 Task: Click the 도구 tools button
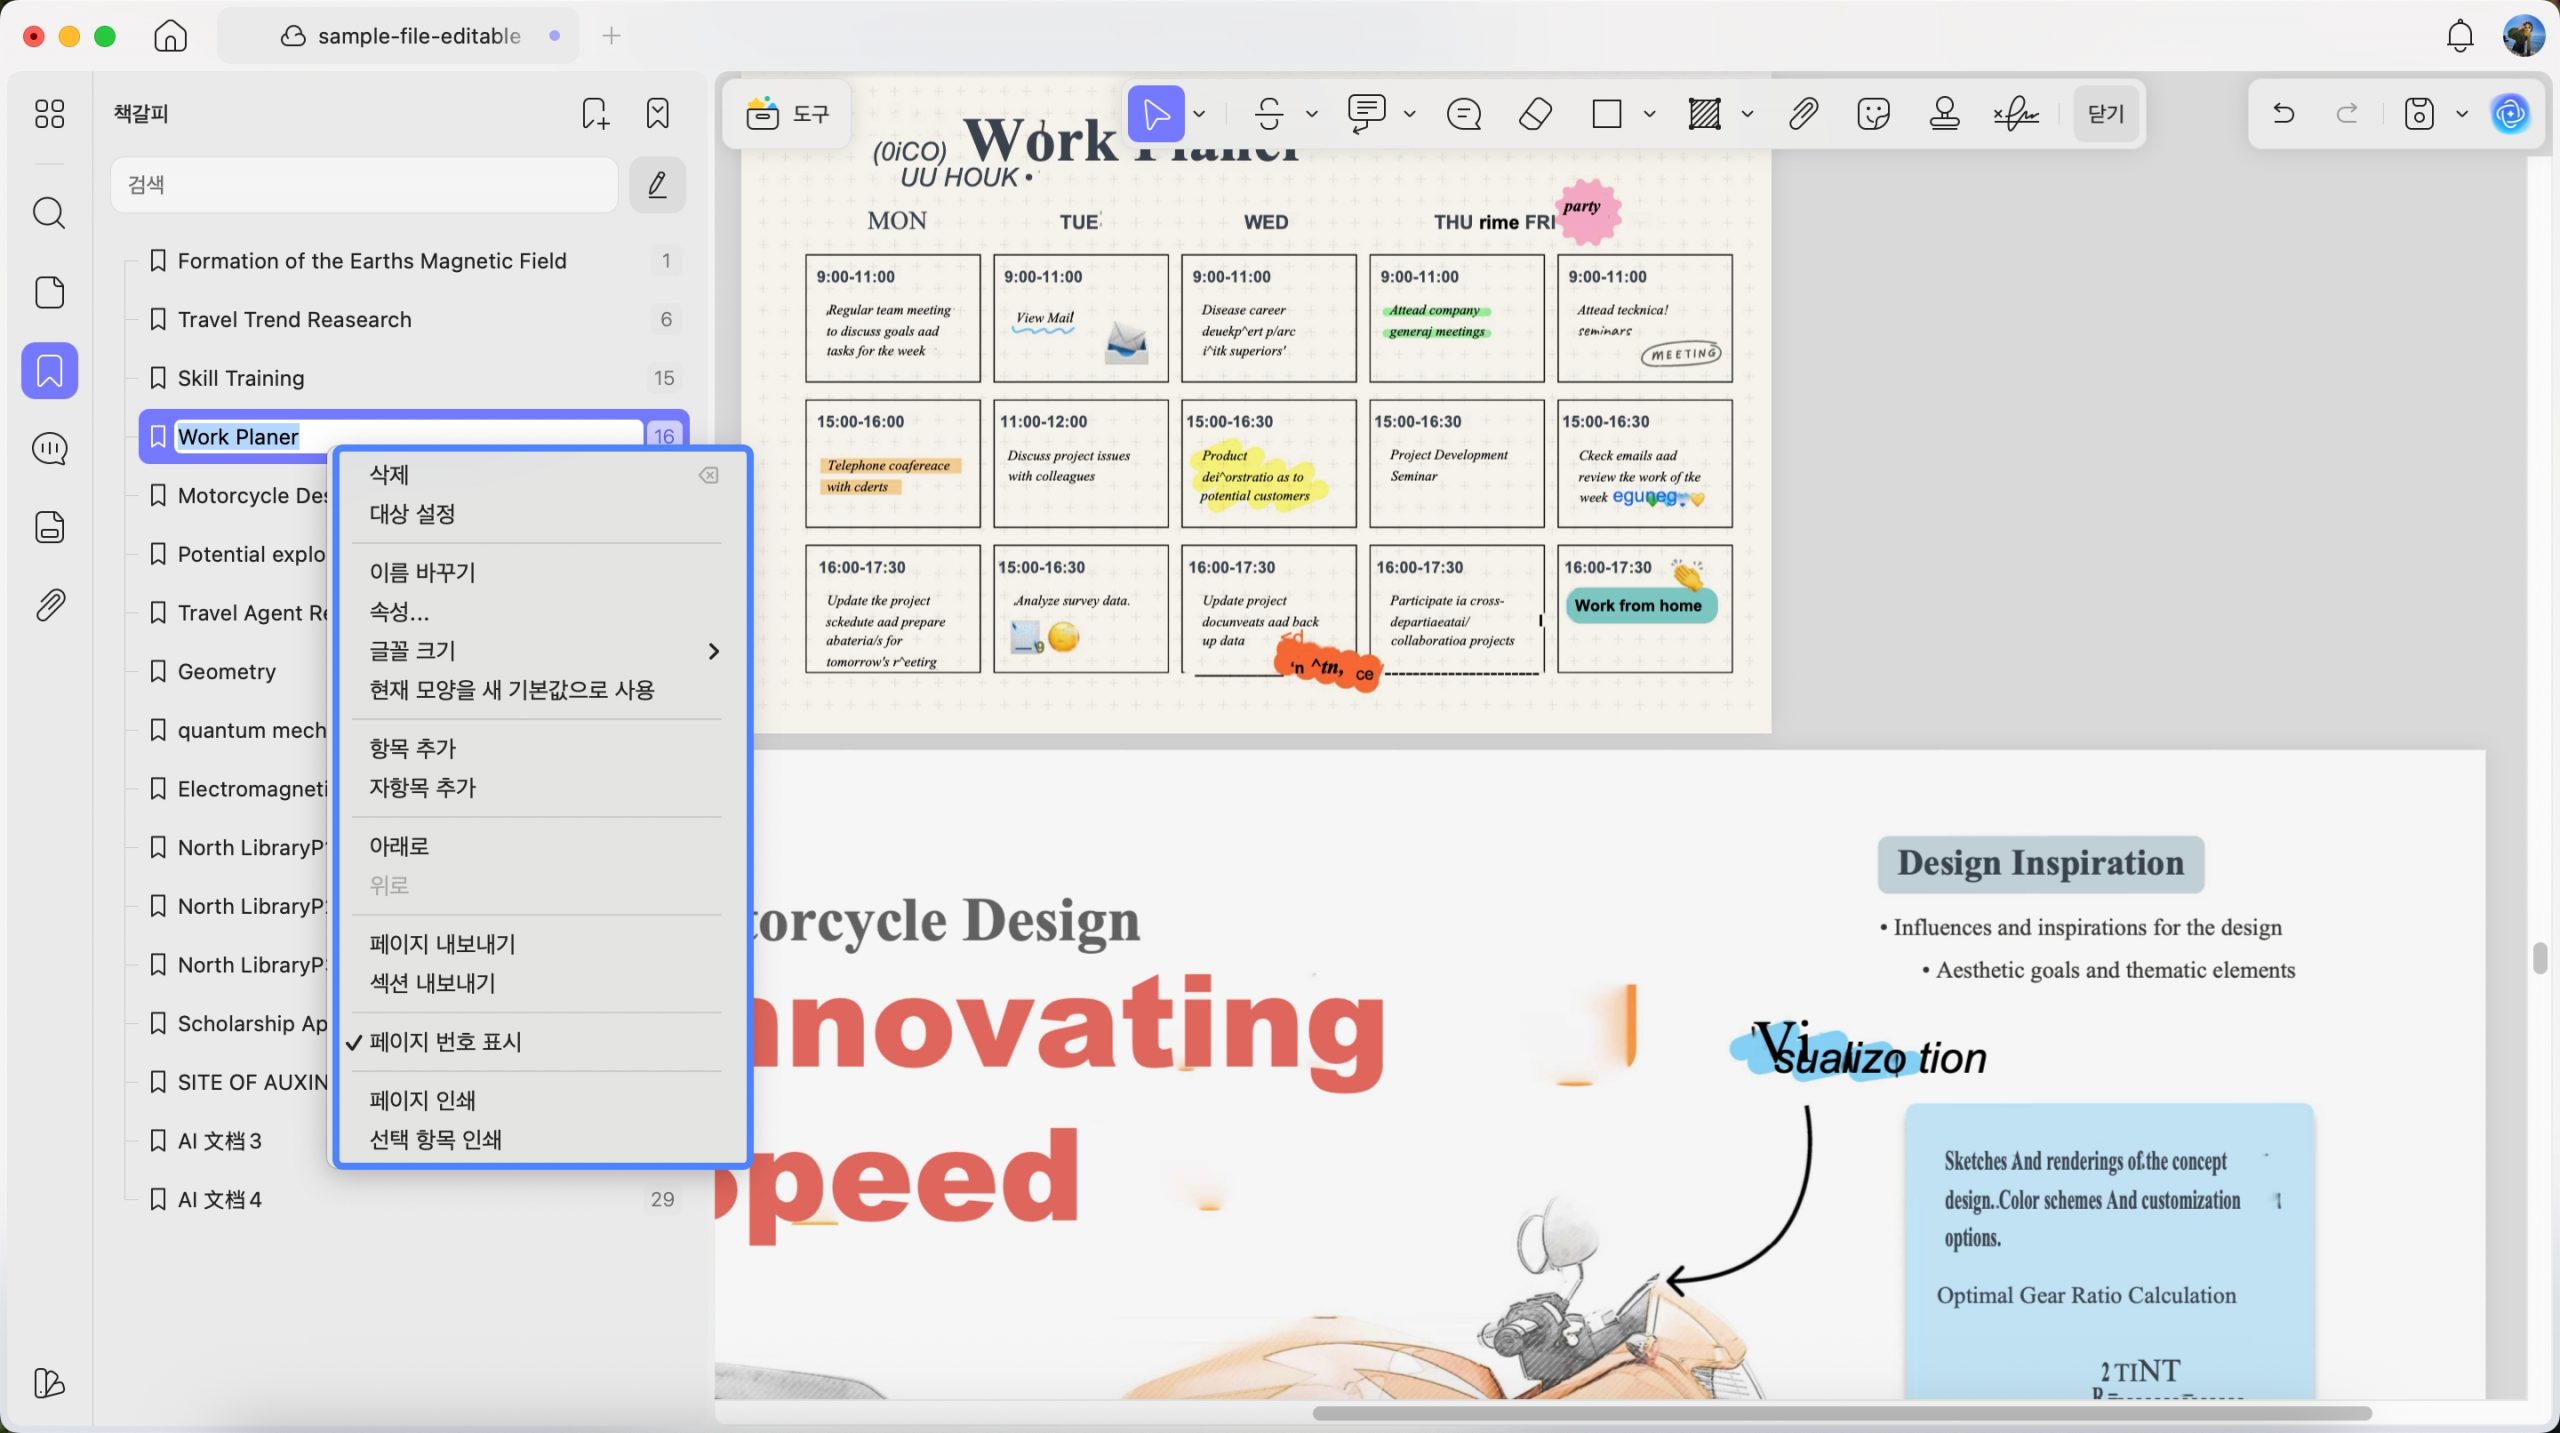click(x=788, y=113)
